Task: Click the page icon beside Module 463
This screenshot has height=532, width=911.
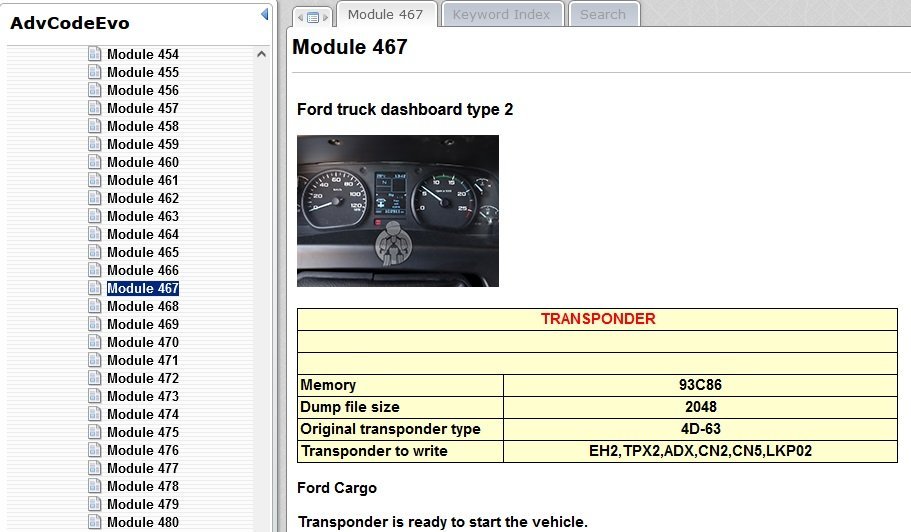Action: tap(95, 216)
